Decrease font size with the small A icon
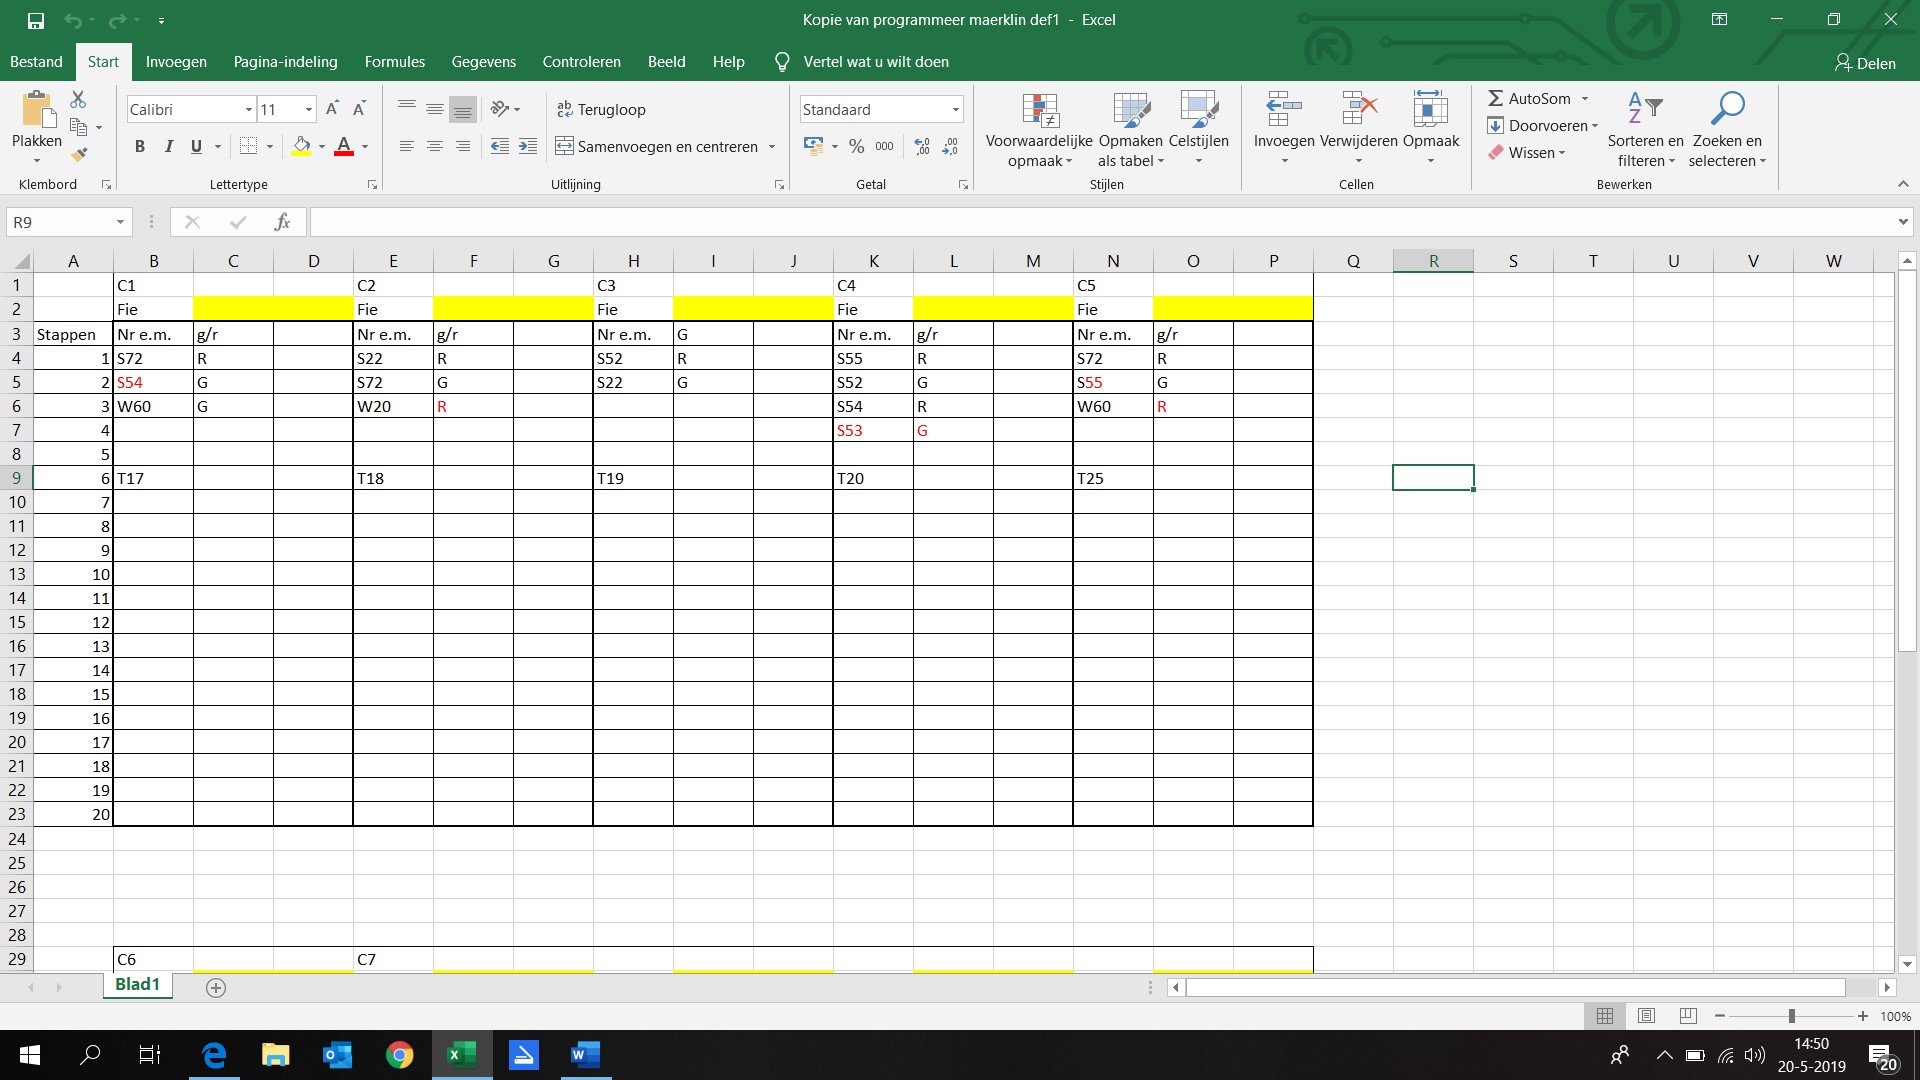 point(359,109)
